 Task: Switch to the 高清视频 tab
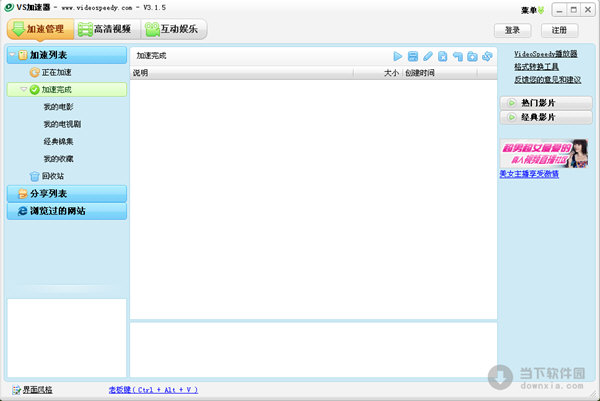click(x=104, y=30)
